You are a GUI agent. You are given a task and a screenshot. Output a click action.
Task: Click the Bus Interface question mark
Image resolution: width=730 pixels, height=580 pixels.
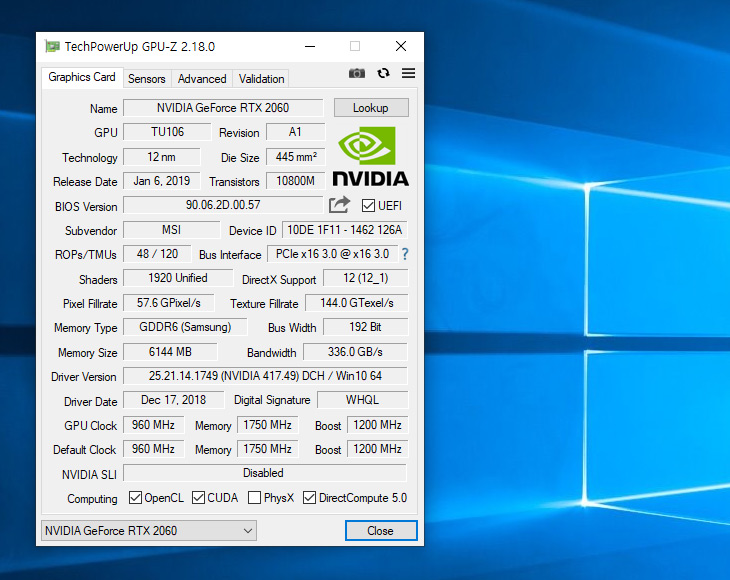(x=405, y=254)
